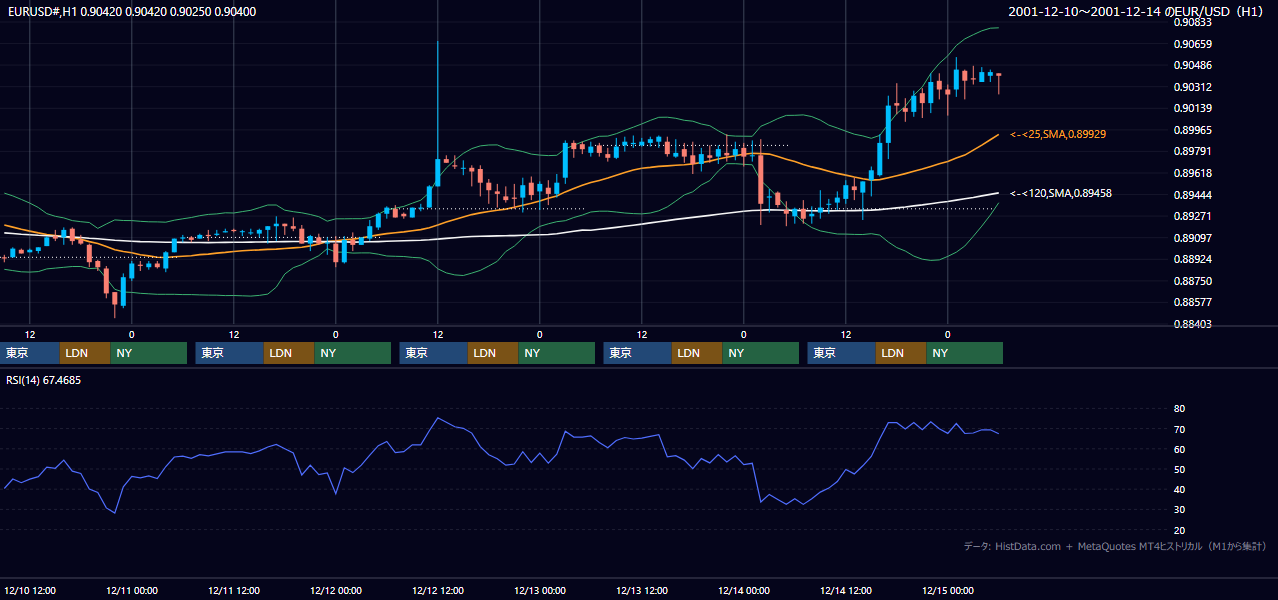Viewport: 1278px width, 600px height.
Task: Click the rightmost NY session box
Action: [x=964, y=353]
